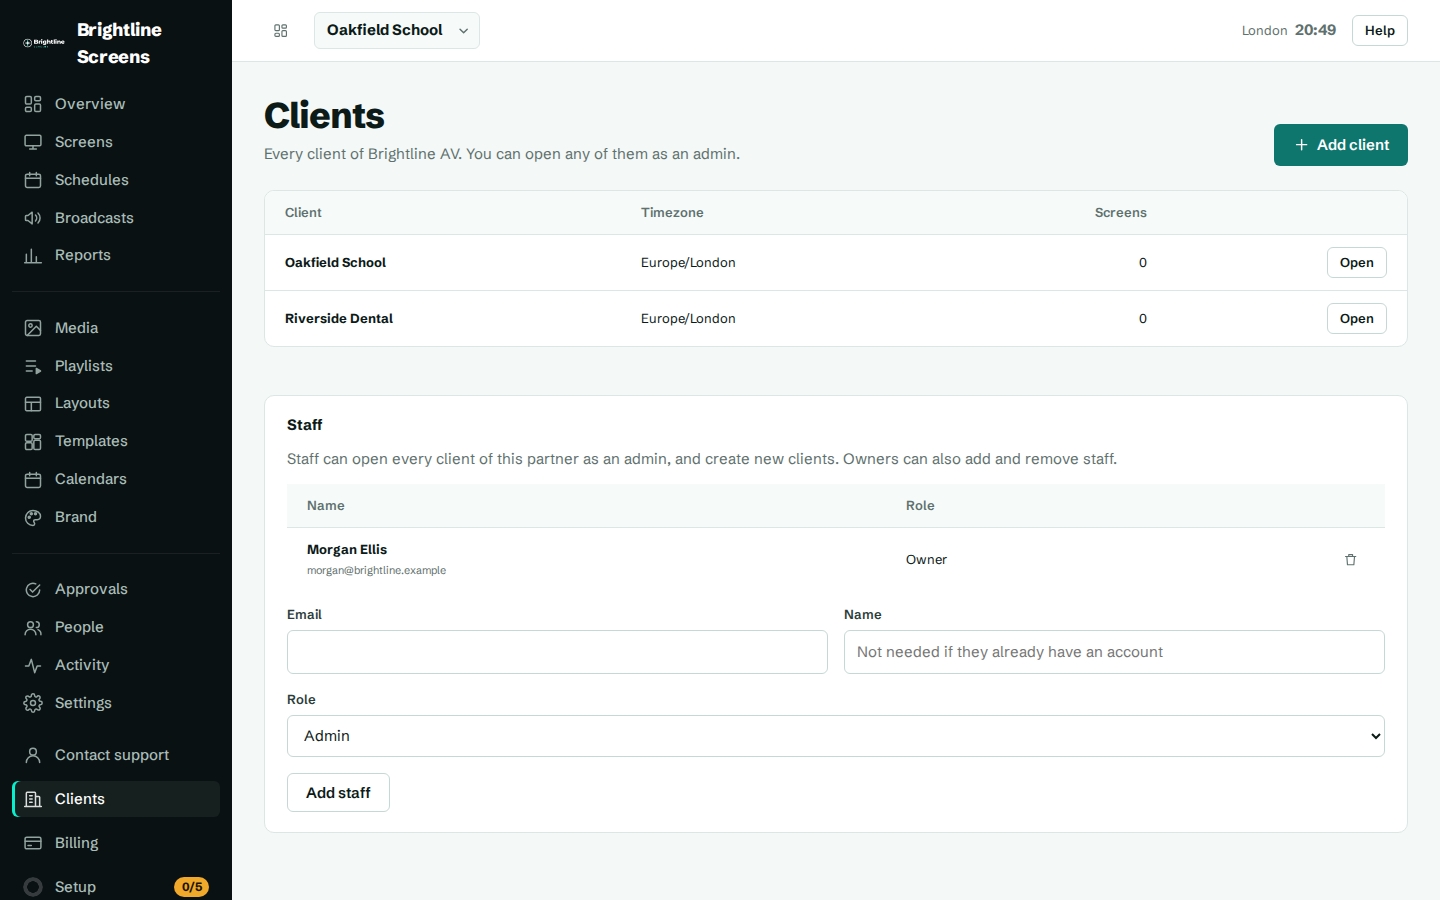1440x900 pixels.
Task: Delete Morgan Ellis with trash icon
Action: pyautogui.click(x=1350, y=560)
